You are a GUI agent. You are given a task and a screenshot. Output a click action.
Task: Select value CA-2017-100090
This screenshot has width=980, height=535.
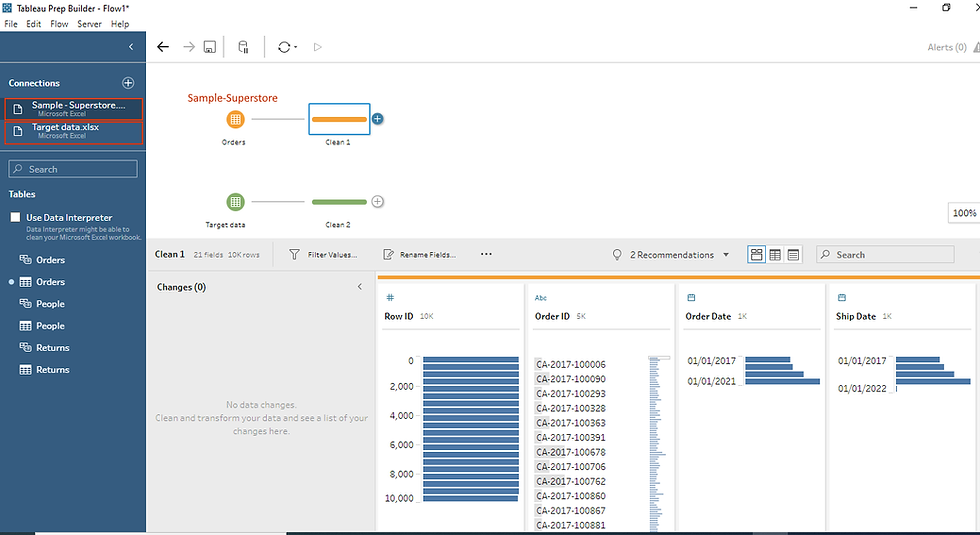point(571,379)
